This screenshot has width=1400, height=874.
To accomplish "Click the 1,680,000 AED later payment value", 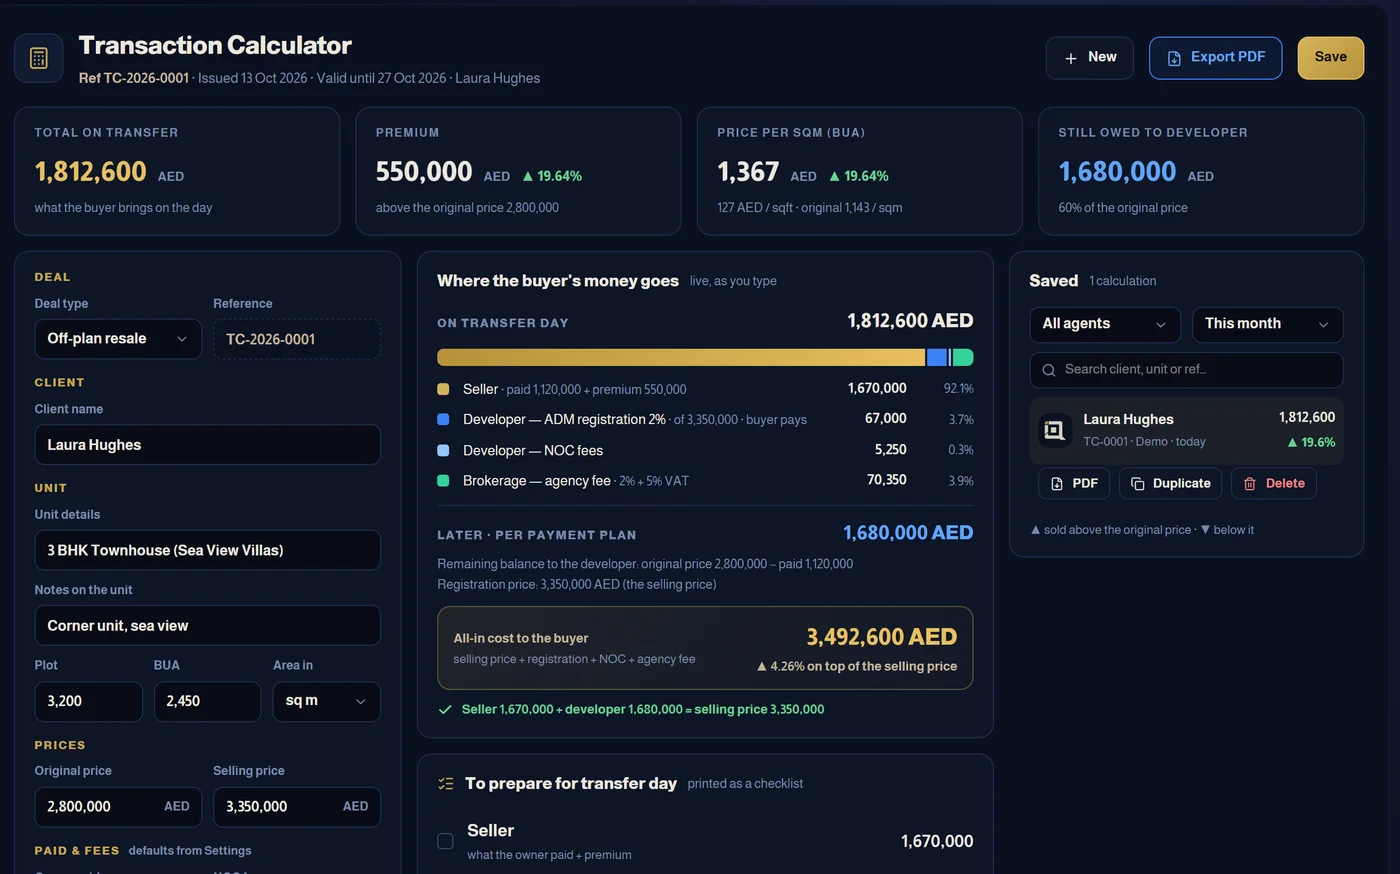I will (x=908, y=533).
